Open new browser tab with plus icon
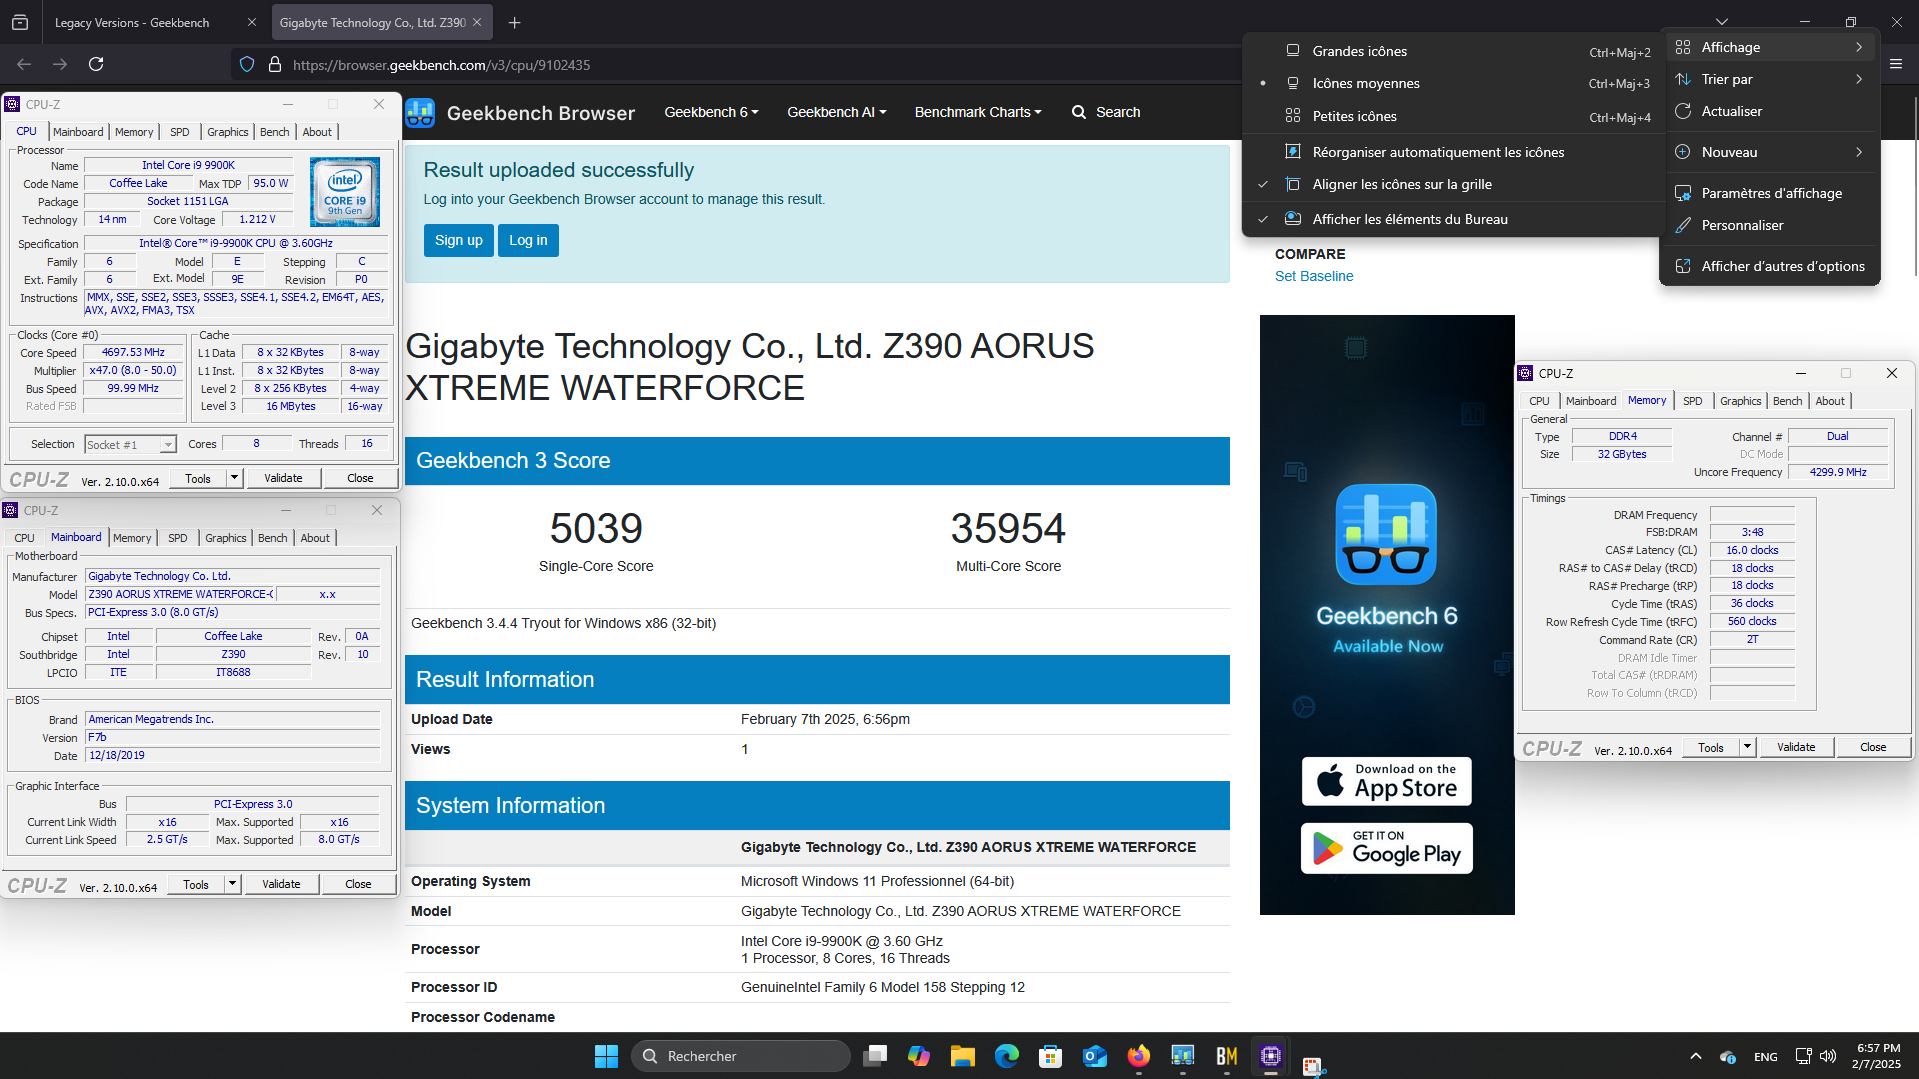Viewport: 1919px width, 1079px height. tap(514, 22)
